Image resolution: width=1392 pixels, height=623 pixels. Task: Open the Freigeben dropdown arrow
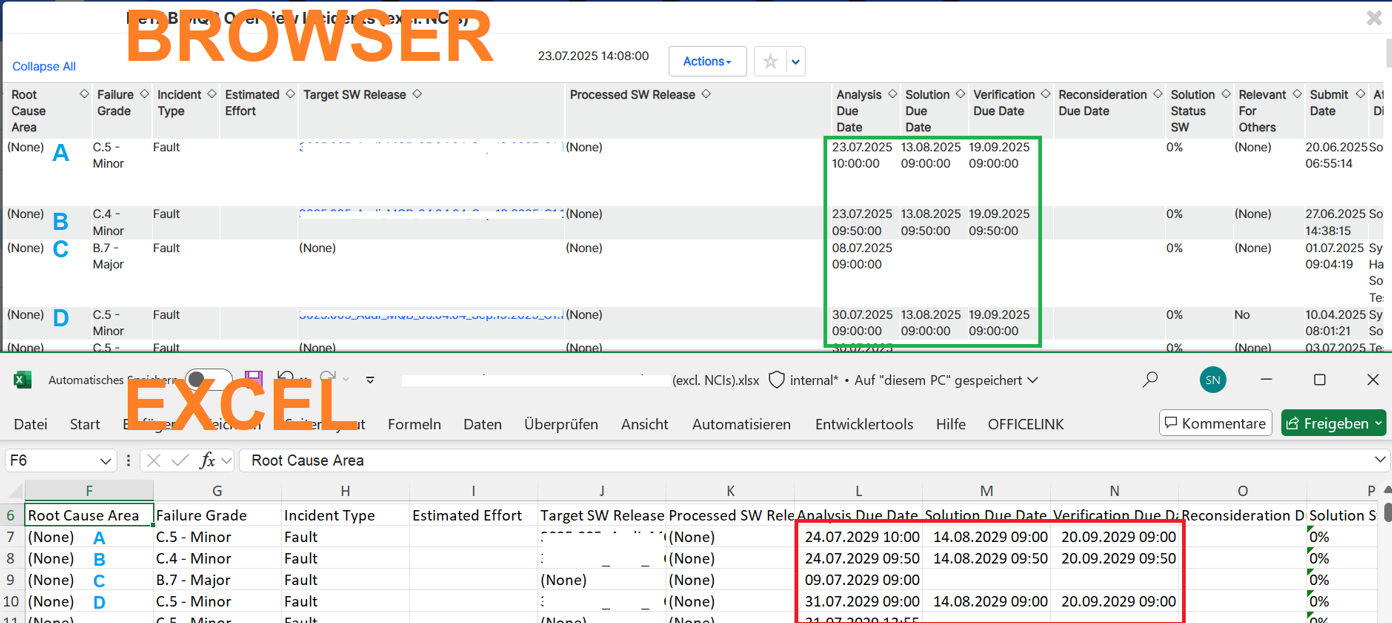(x=1378, y=424)
